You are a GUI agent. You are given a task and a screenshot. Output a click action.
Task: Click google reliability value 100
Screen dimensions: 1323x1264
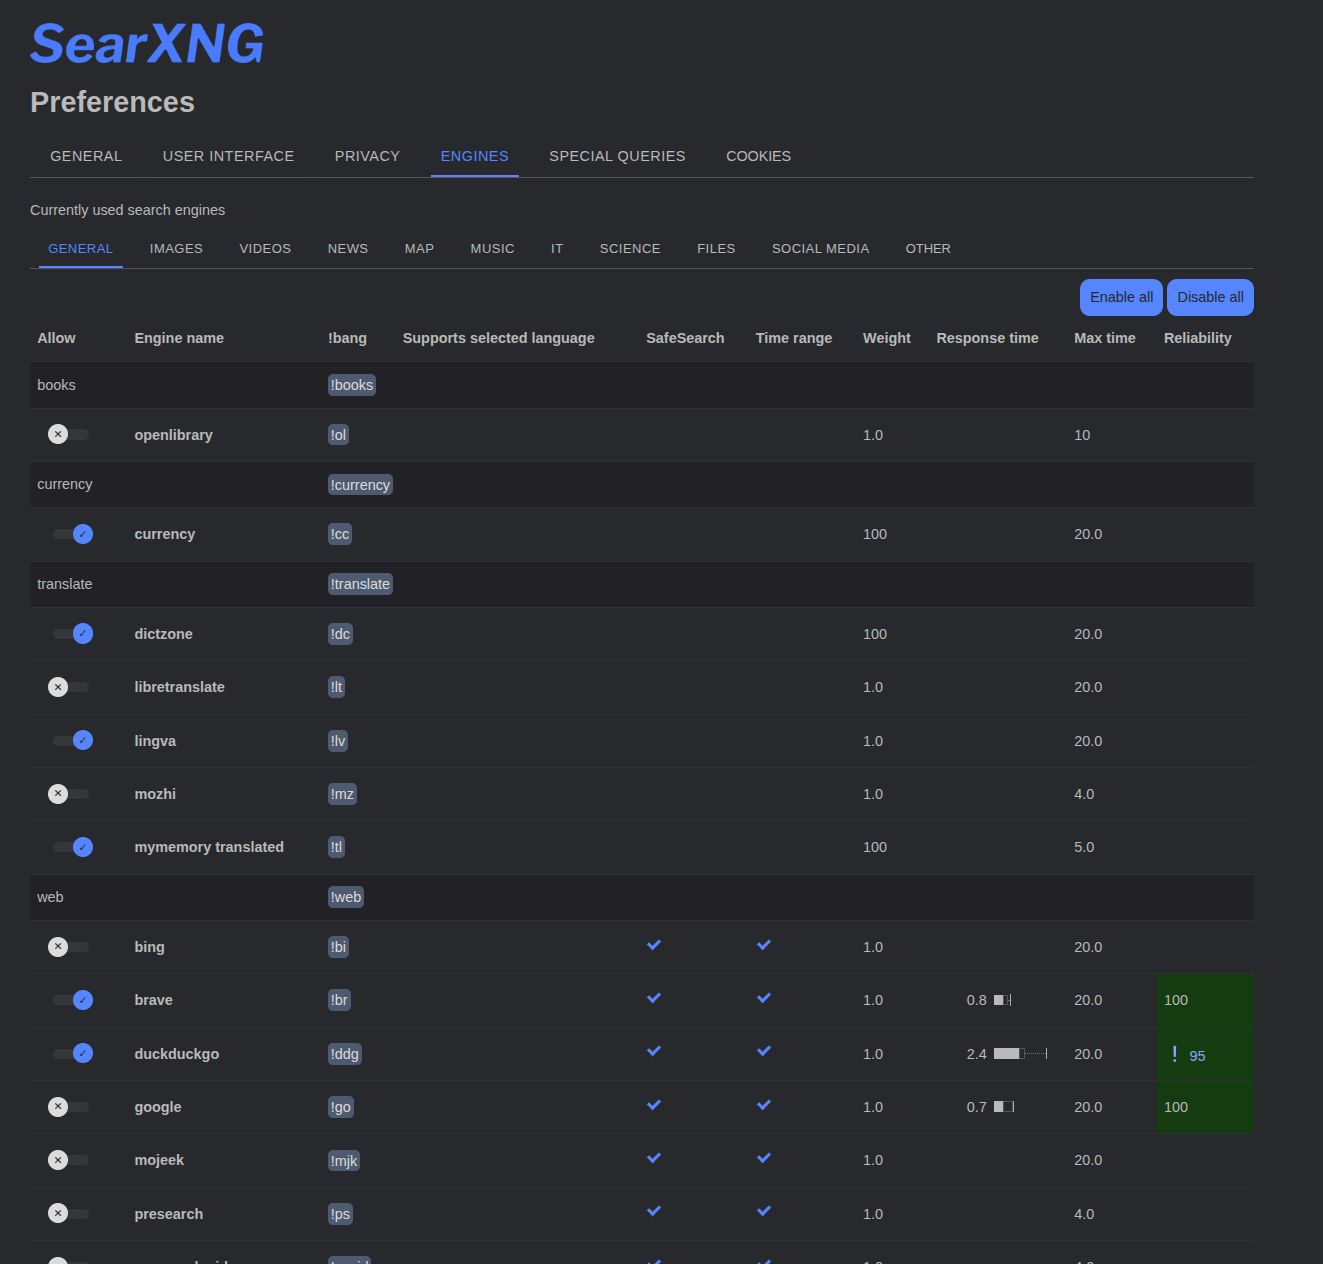click(x=1176, y=1107)
